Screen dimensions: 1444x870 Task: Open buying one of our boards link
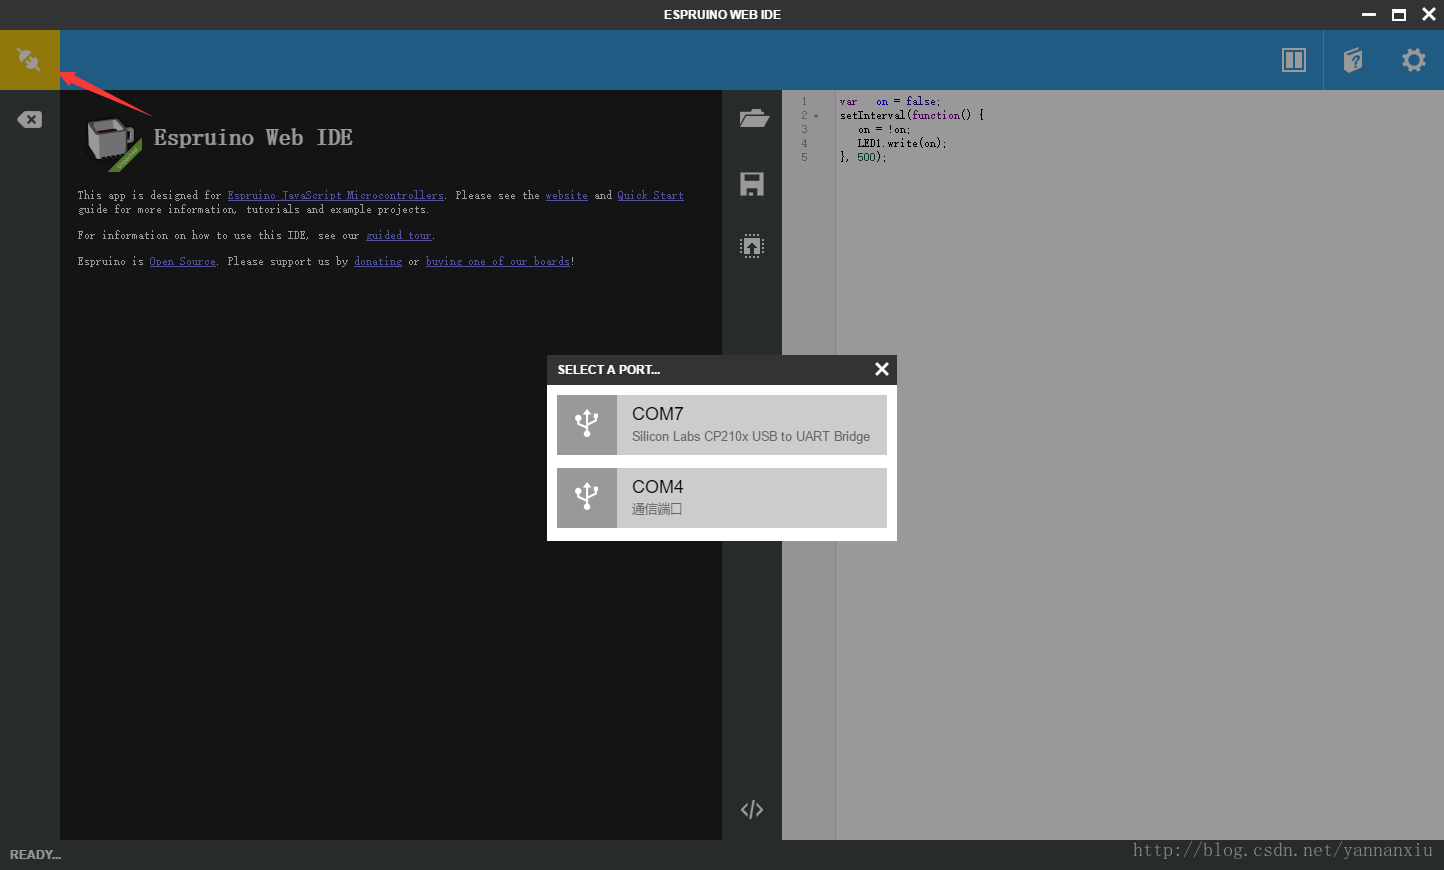pos(498,262)
